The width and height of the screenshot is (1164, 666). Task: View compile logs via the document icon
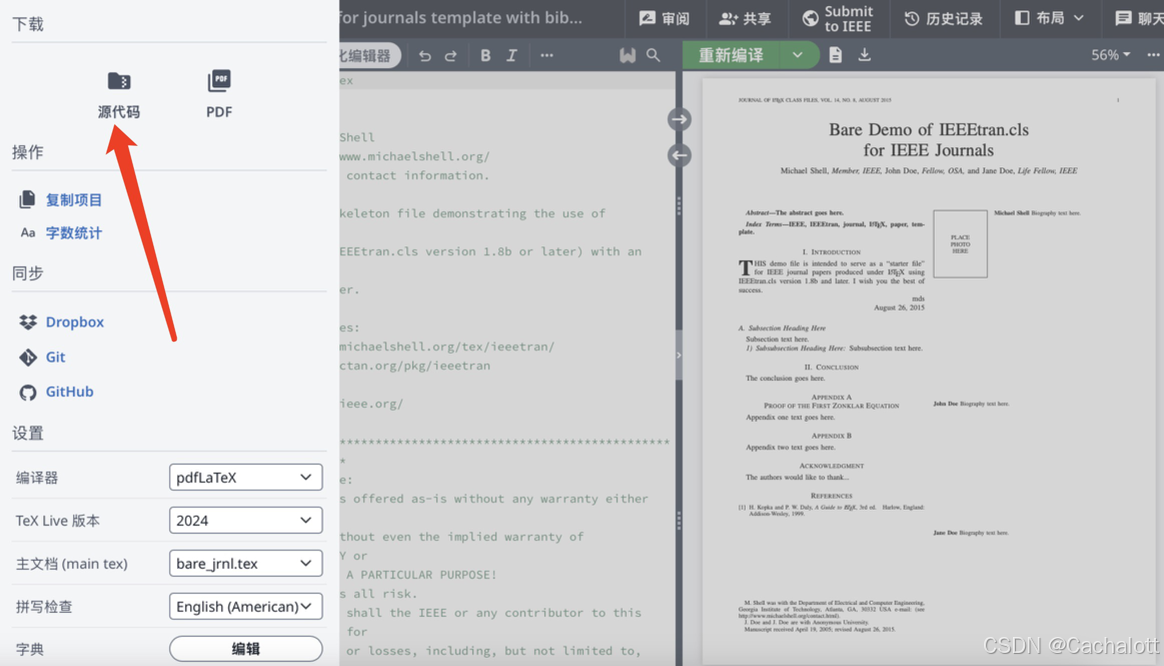pos(836,55)
